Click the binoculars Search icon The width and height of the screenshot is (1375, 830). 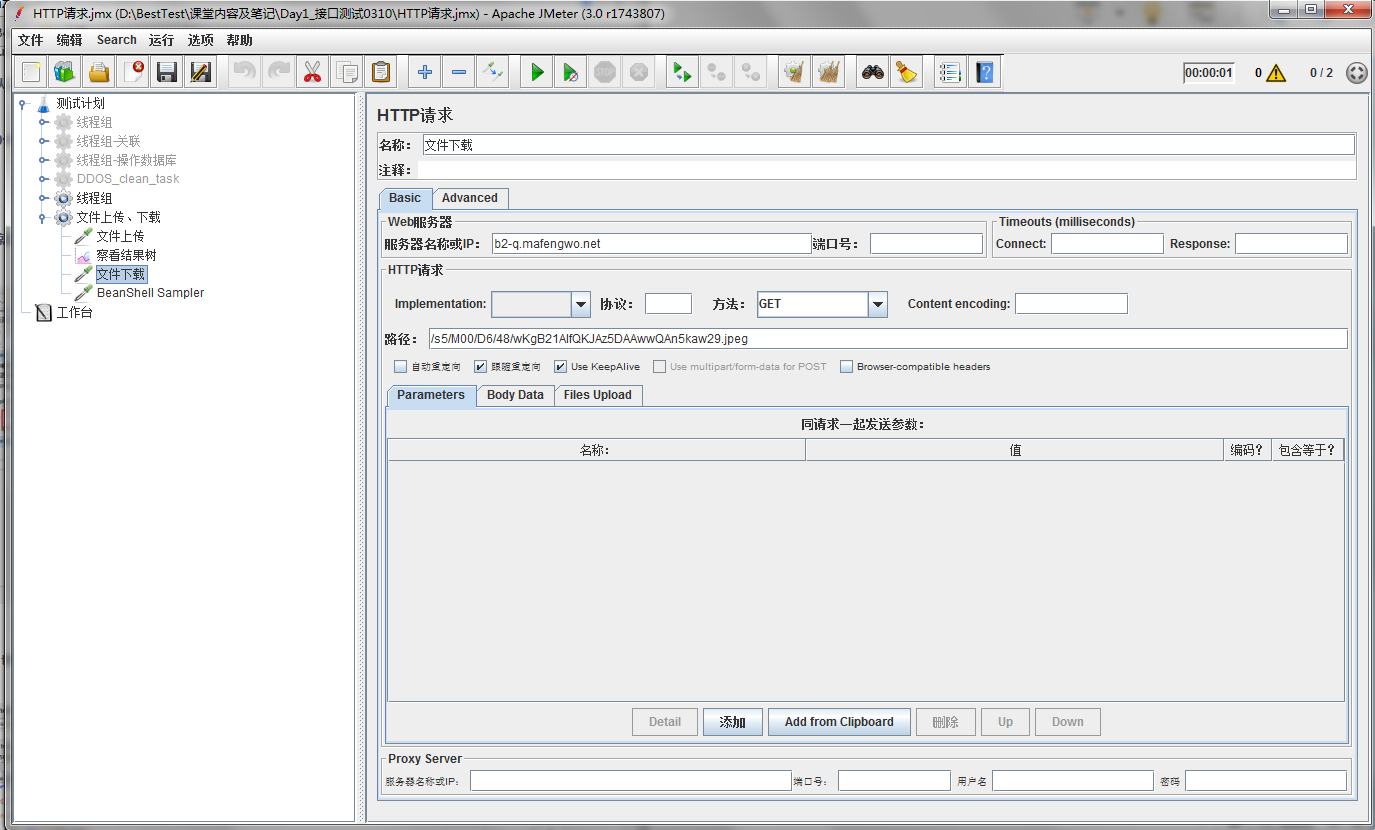click(x=873, y=72)
